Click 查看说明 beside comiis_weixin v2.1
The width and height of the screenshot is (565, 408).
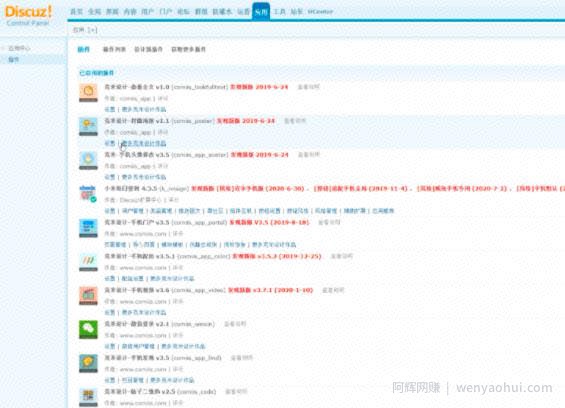coord(235,324)
